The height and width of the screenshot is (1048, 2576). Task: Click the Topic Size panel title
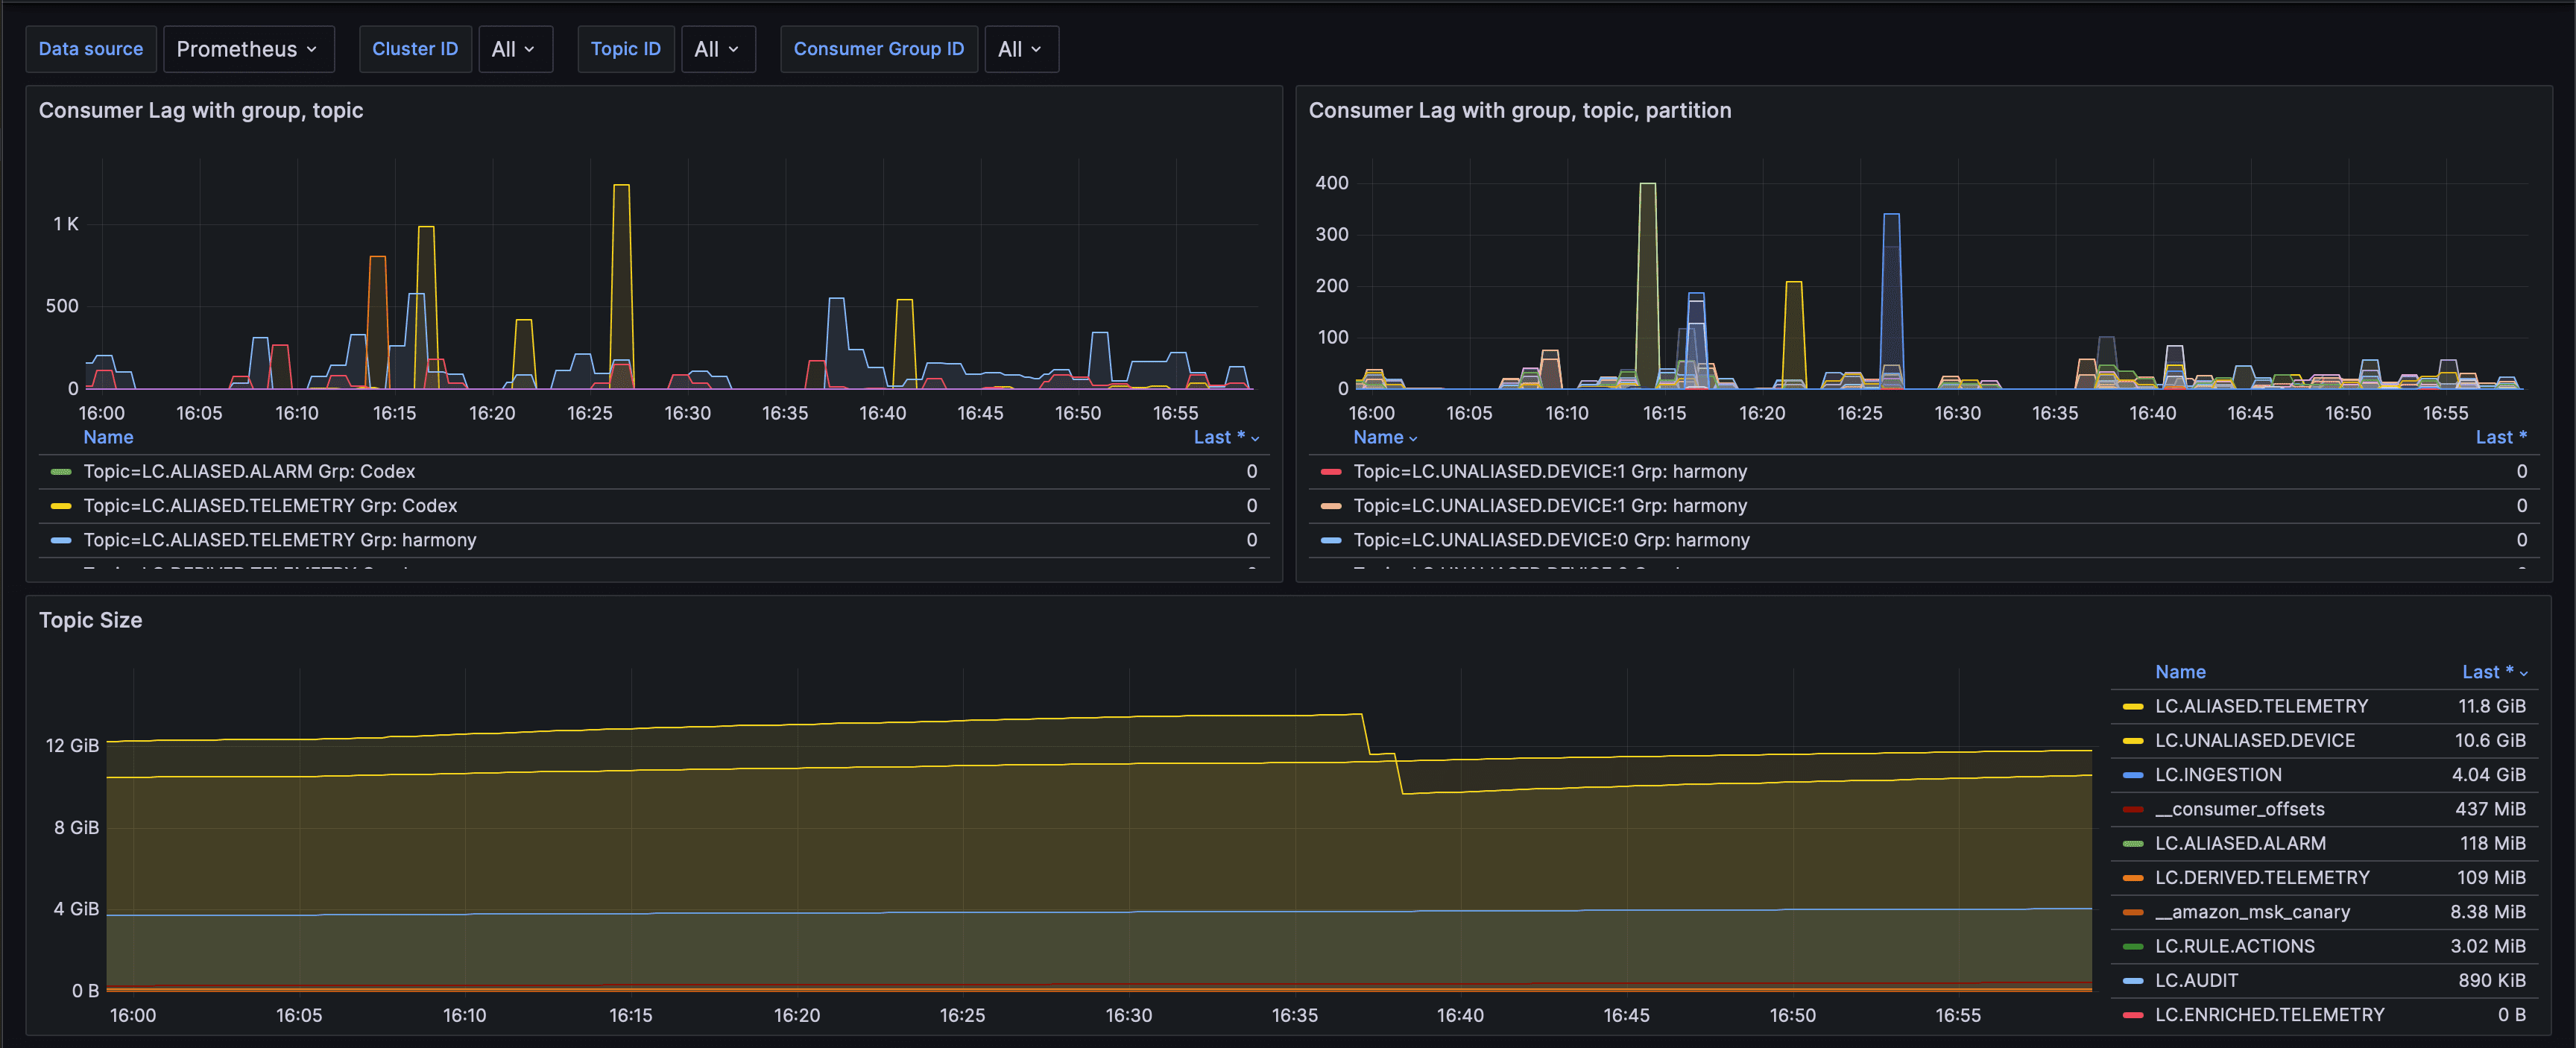click(x=90, y=620)
